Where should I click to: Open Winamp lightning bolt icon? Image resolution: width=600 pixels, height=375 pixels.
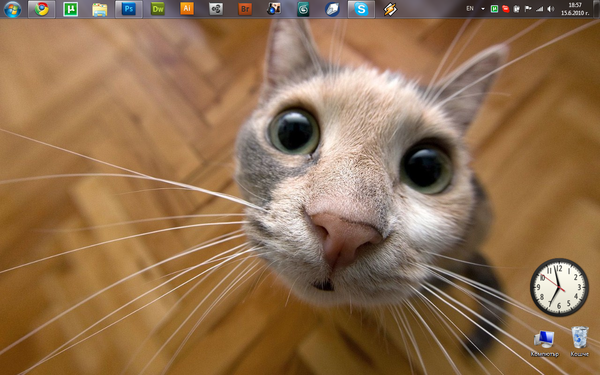pyautogui.click(x=390, y=9)
